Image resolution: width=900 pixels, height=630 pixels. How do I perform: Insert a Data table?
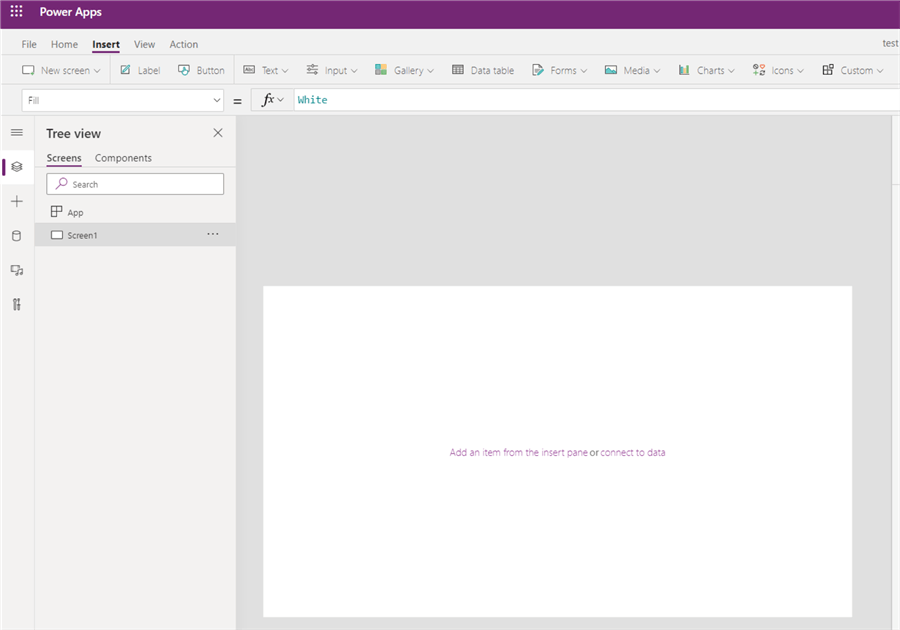[483, 70]
